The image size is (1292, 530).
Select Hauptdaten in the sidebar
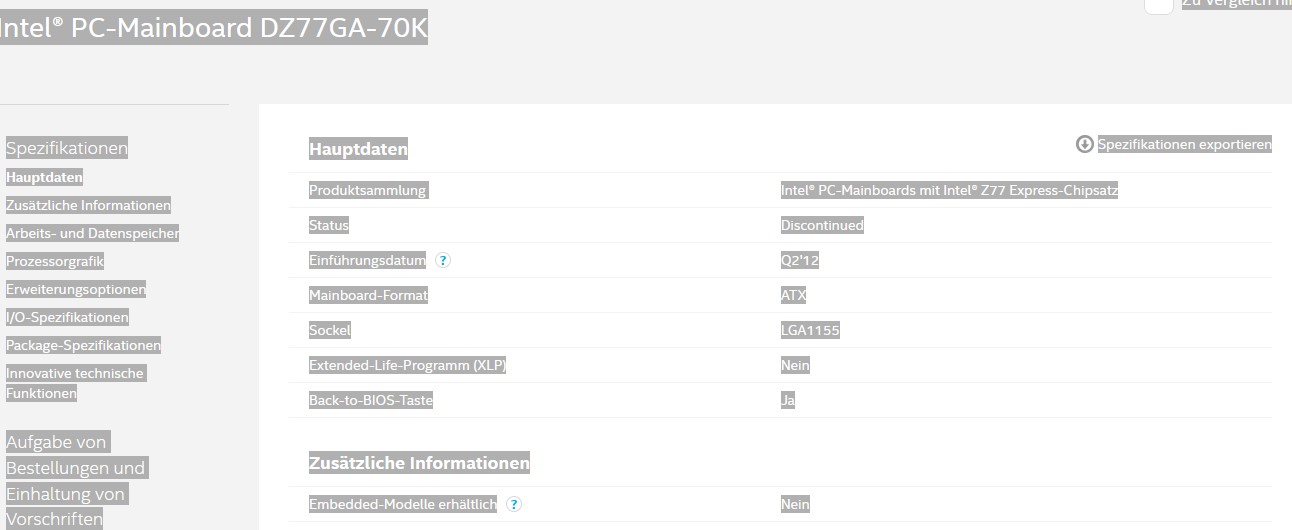[x=44, y=177]
